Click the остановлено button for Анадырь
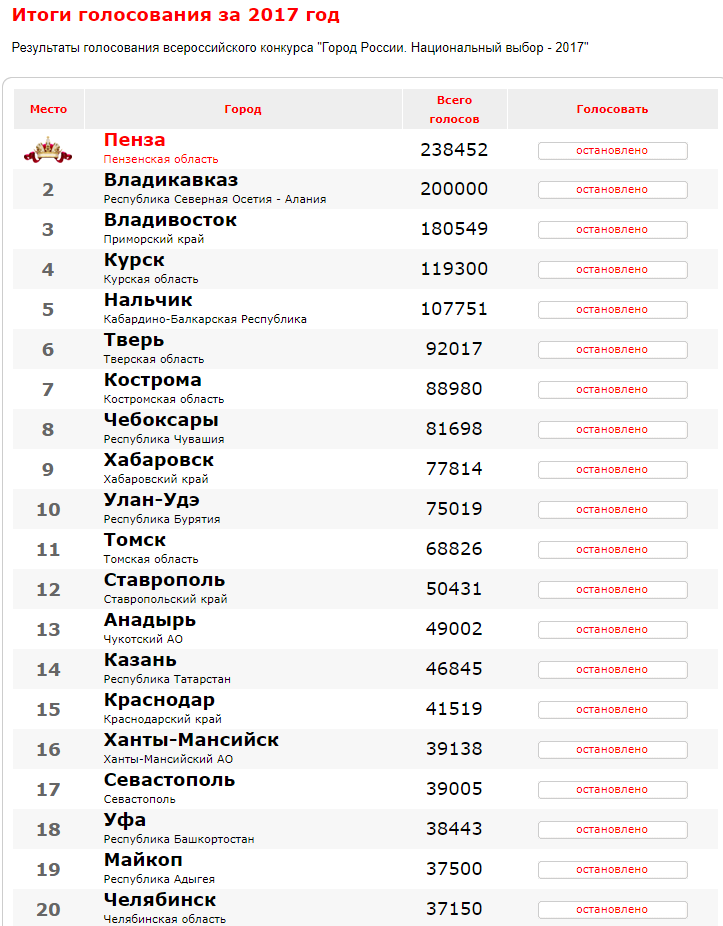Viewport: 723px width, 926px height. tap(613, 630)
